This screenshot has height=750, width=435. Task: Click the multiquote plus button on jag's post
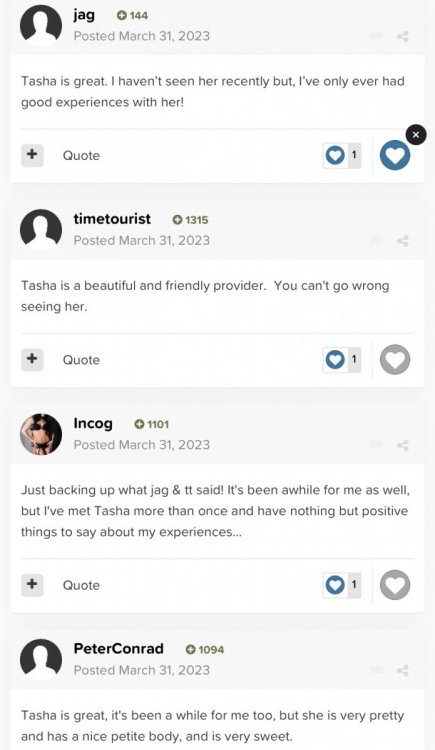coord(32,155)
